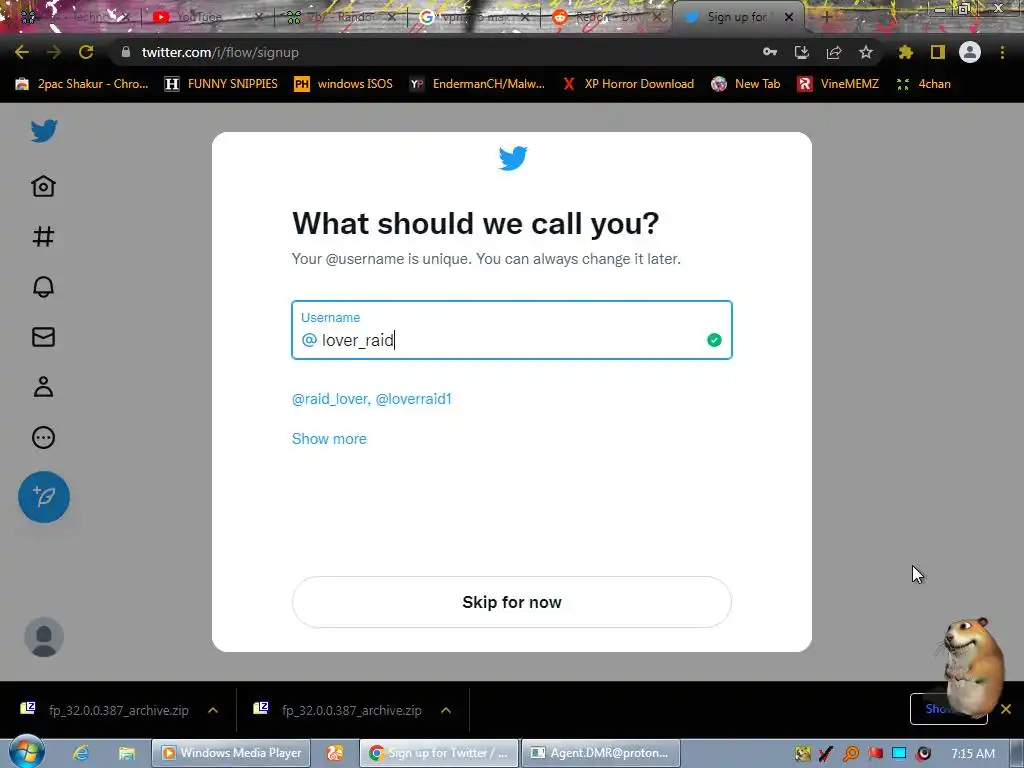Viewport: 1024px width, 768px height.
Task: Click the share page icon in address bar
Action: coord(834,52)
